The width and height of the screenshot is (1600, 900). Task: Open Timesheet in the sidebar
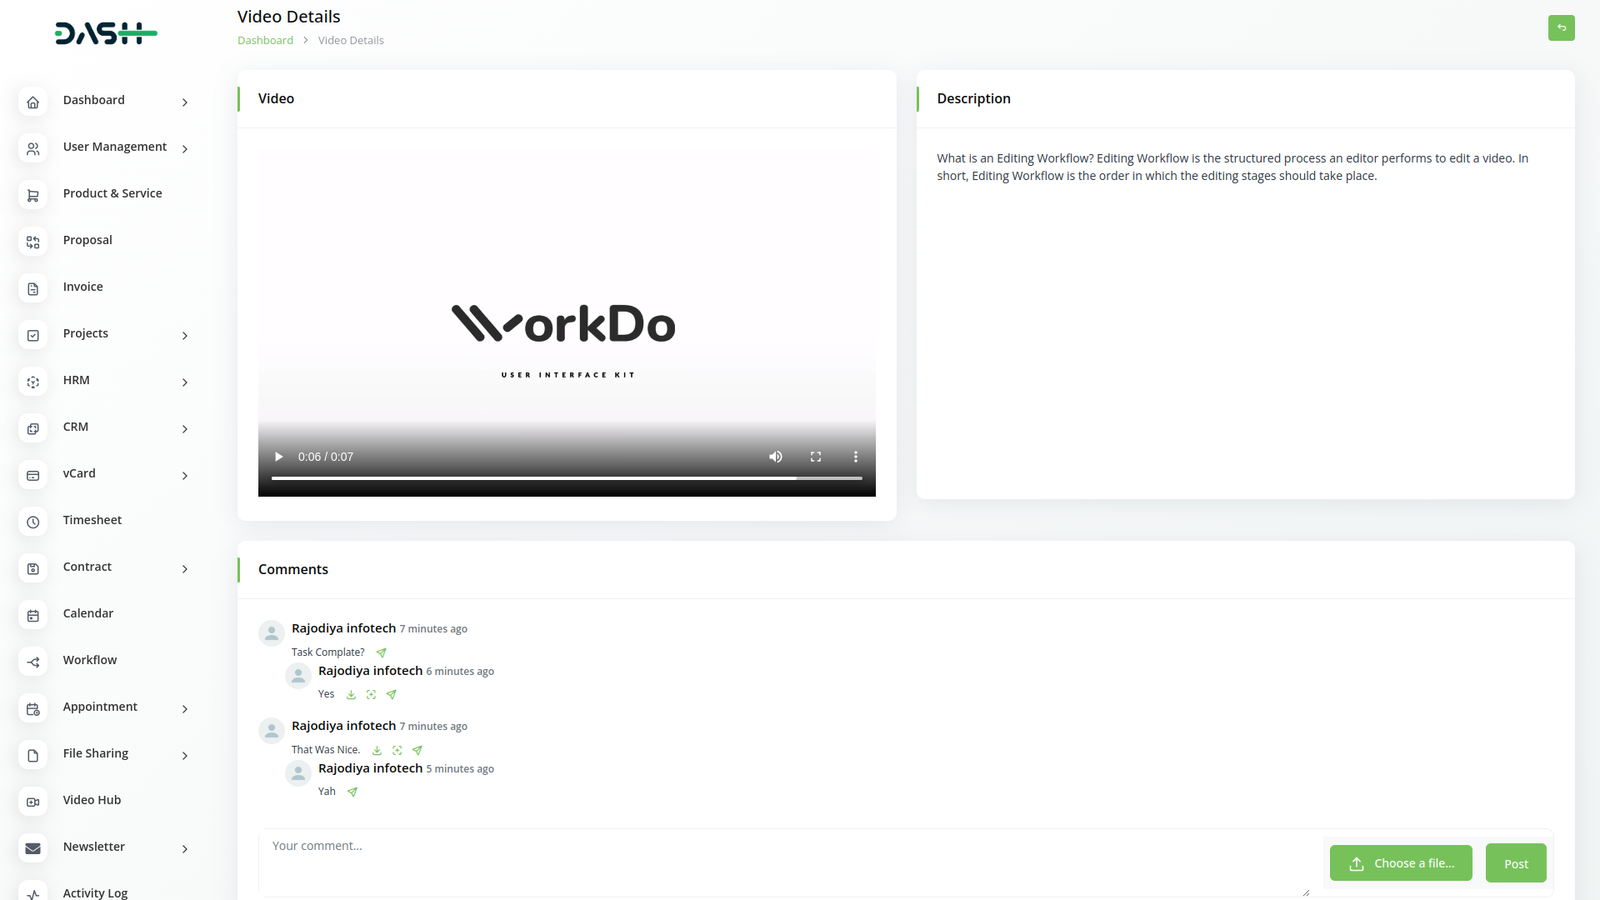click(x=92, y=520)
